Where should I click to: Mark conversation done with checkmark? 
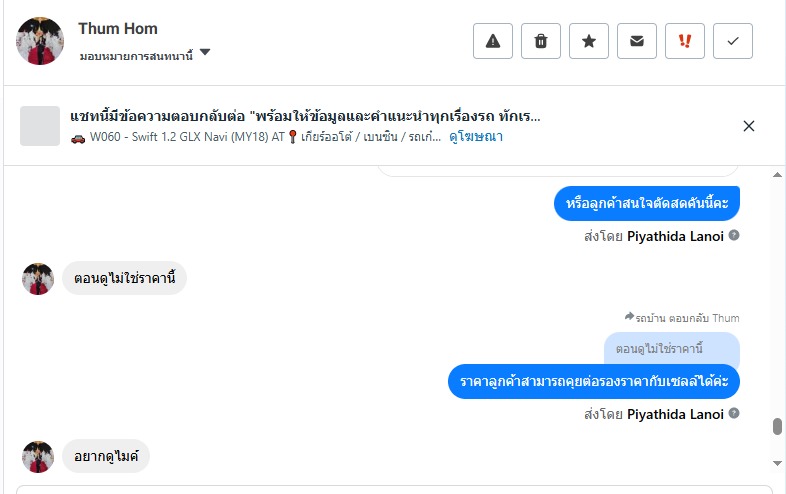(733, 41)
